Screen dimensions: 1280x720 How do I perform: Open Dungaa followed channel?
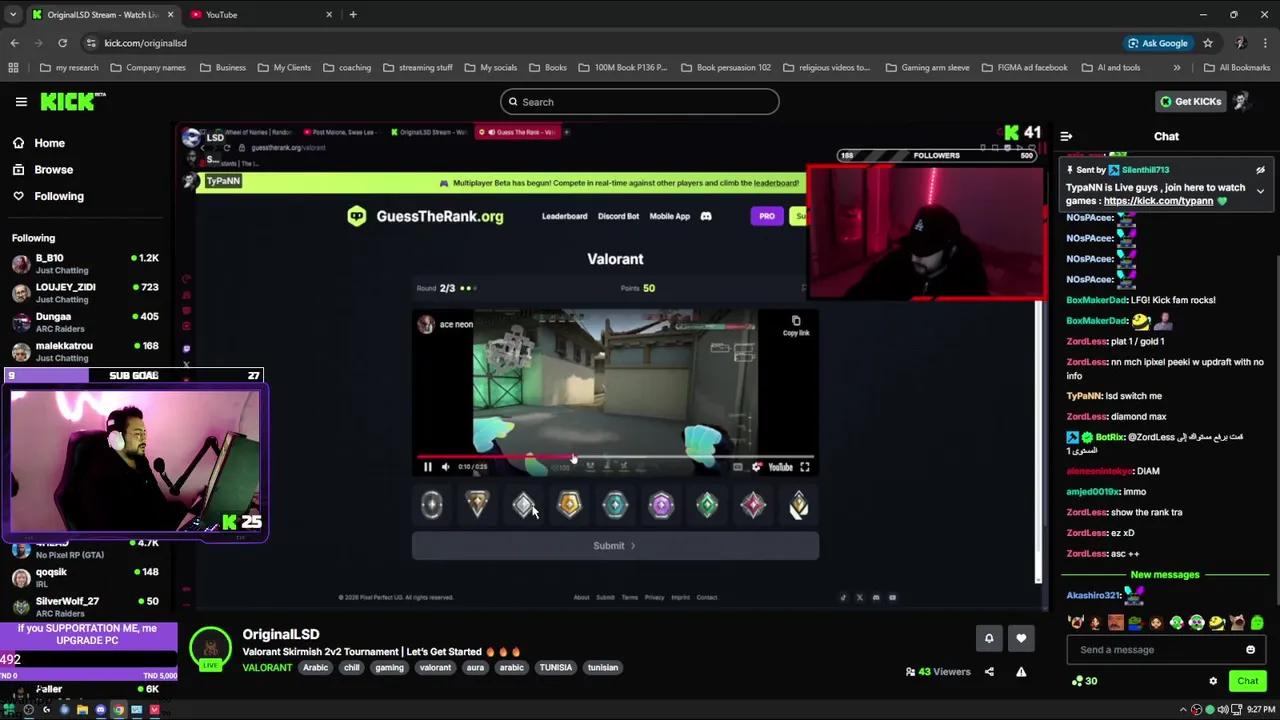(x=86, y=322)
